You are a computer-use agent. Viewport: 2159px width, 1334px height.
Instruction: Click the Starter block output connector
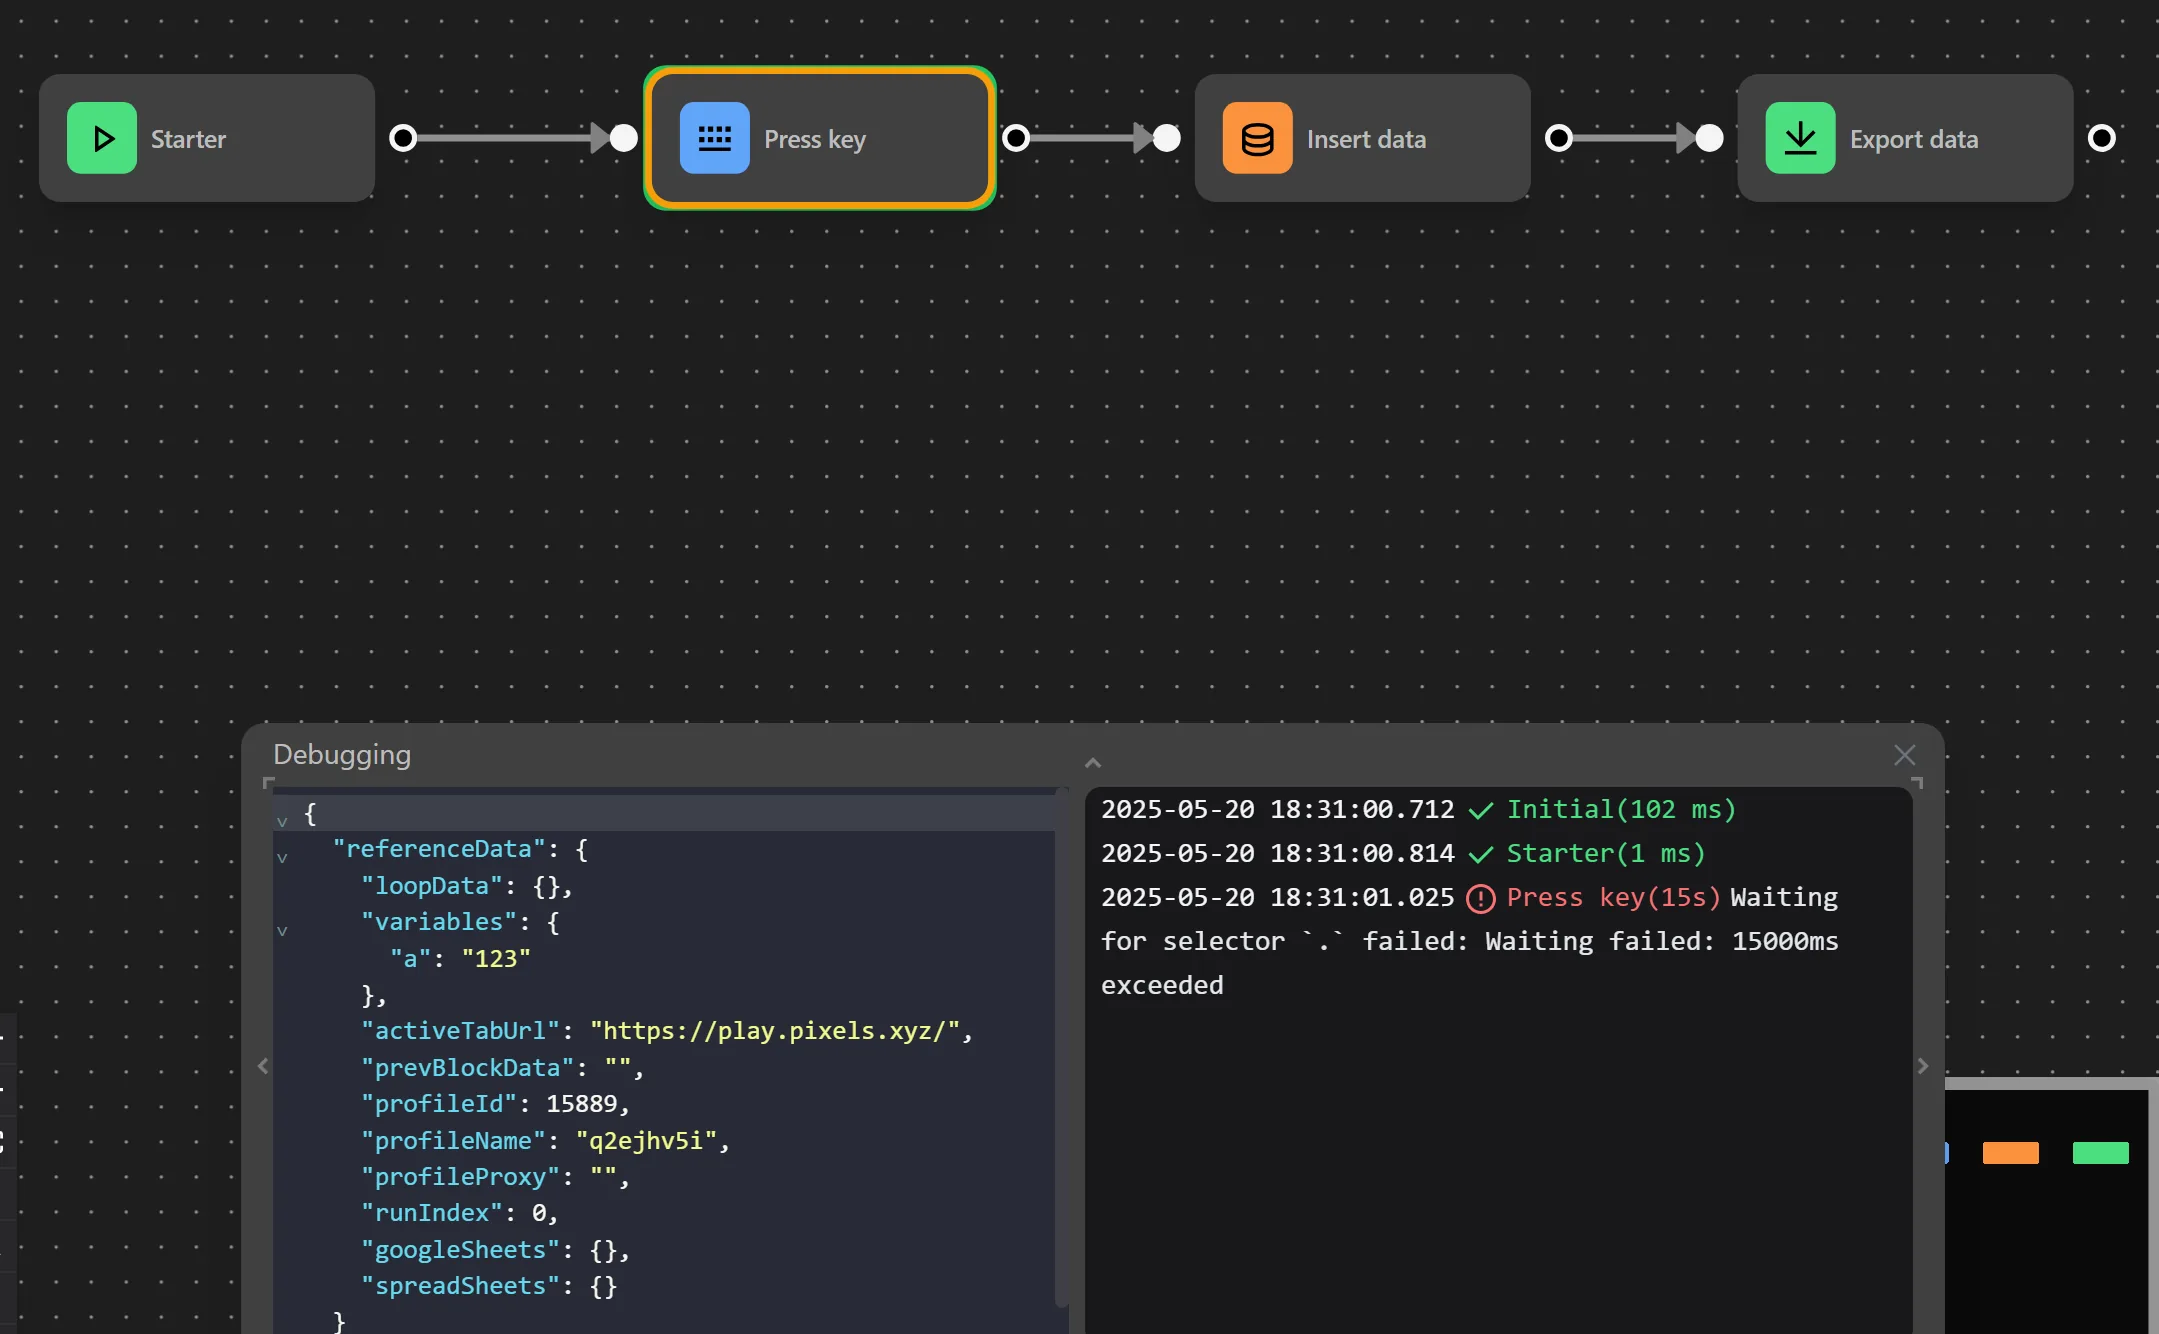pos(403,138)
